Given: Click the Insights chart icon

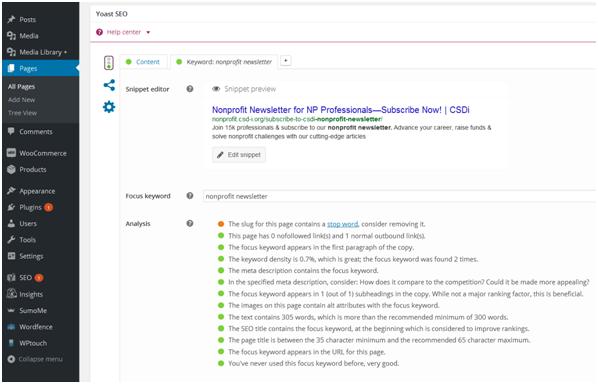Looking at the screenshot, I should (12, 294).
